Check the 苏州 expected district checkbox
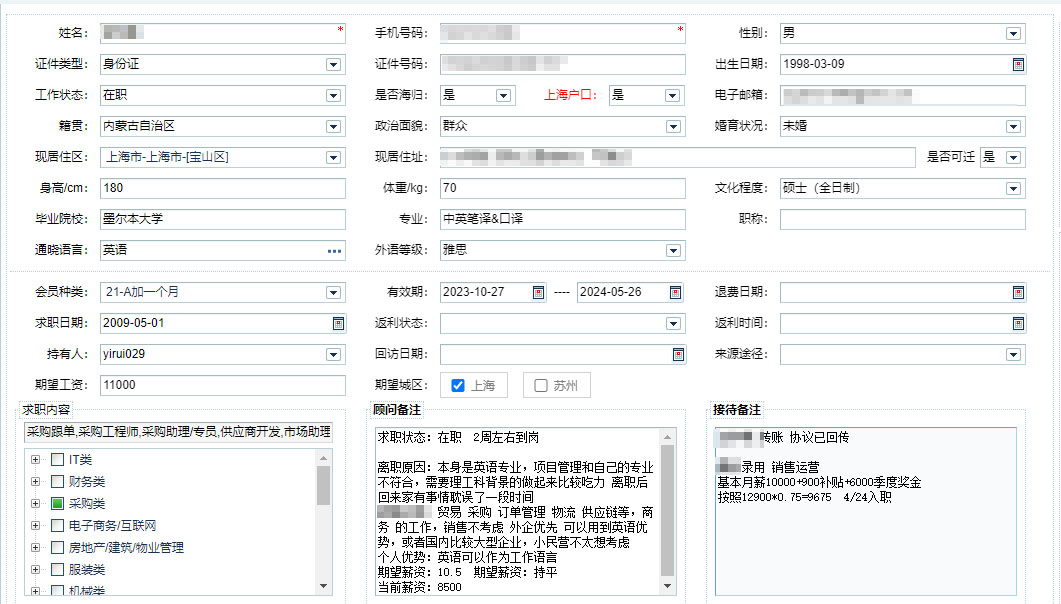 (541, 386)
